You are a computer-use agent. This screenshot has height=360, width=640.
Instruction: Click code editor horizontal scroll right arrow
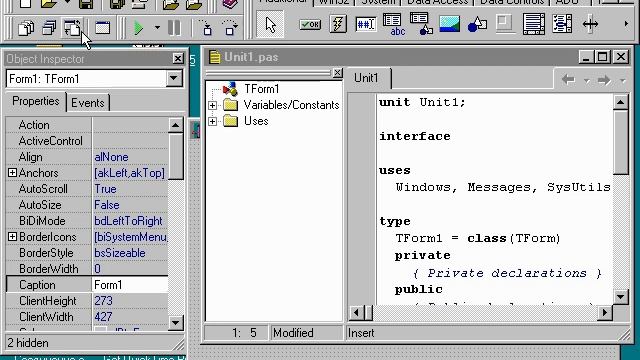point(605,313)
